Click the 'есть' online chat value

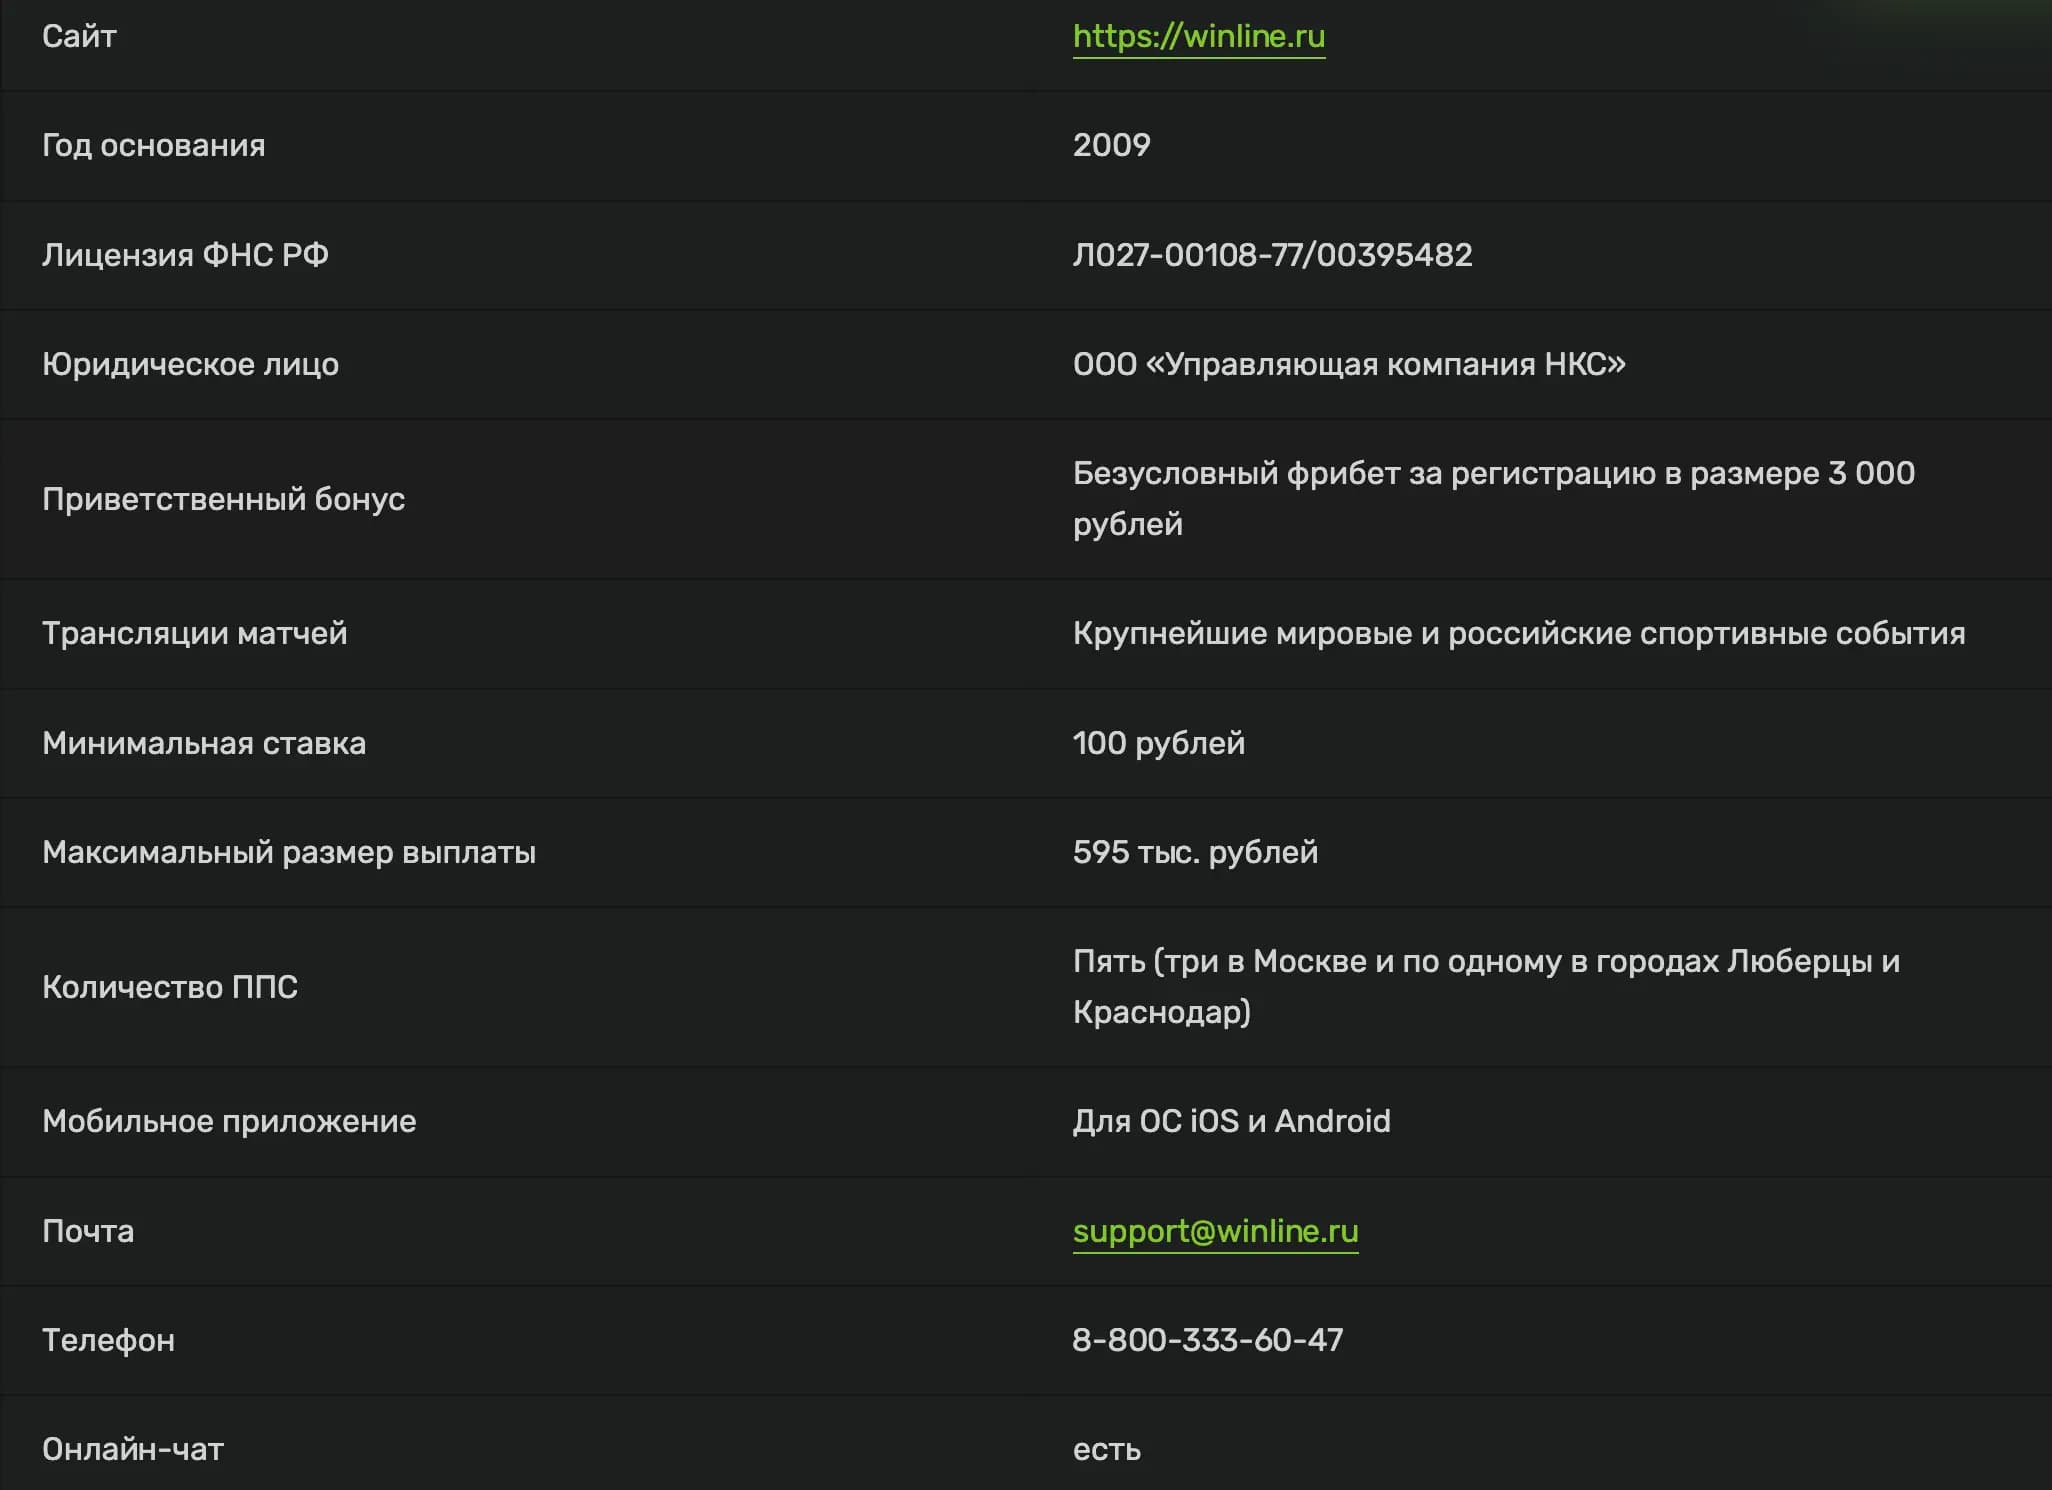[x=1107, y=1450]
